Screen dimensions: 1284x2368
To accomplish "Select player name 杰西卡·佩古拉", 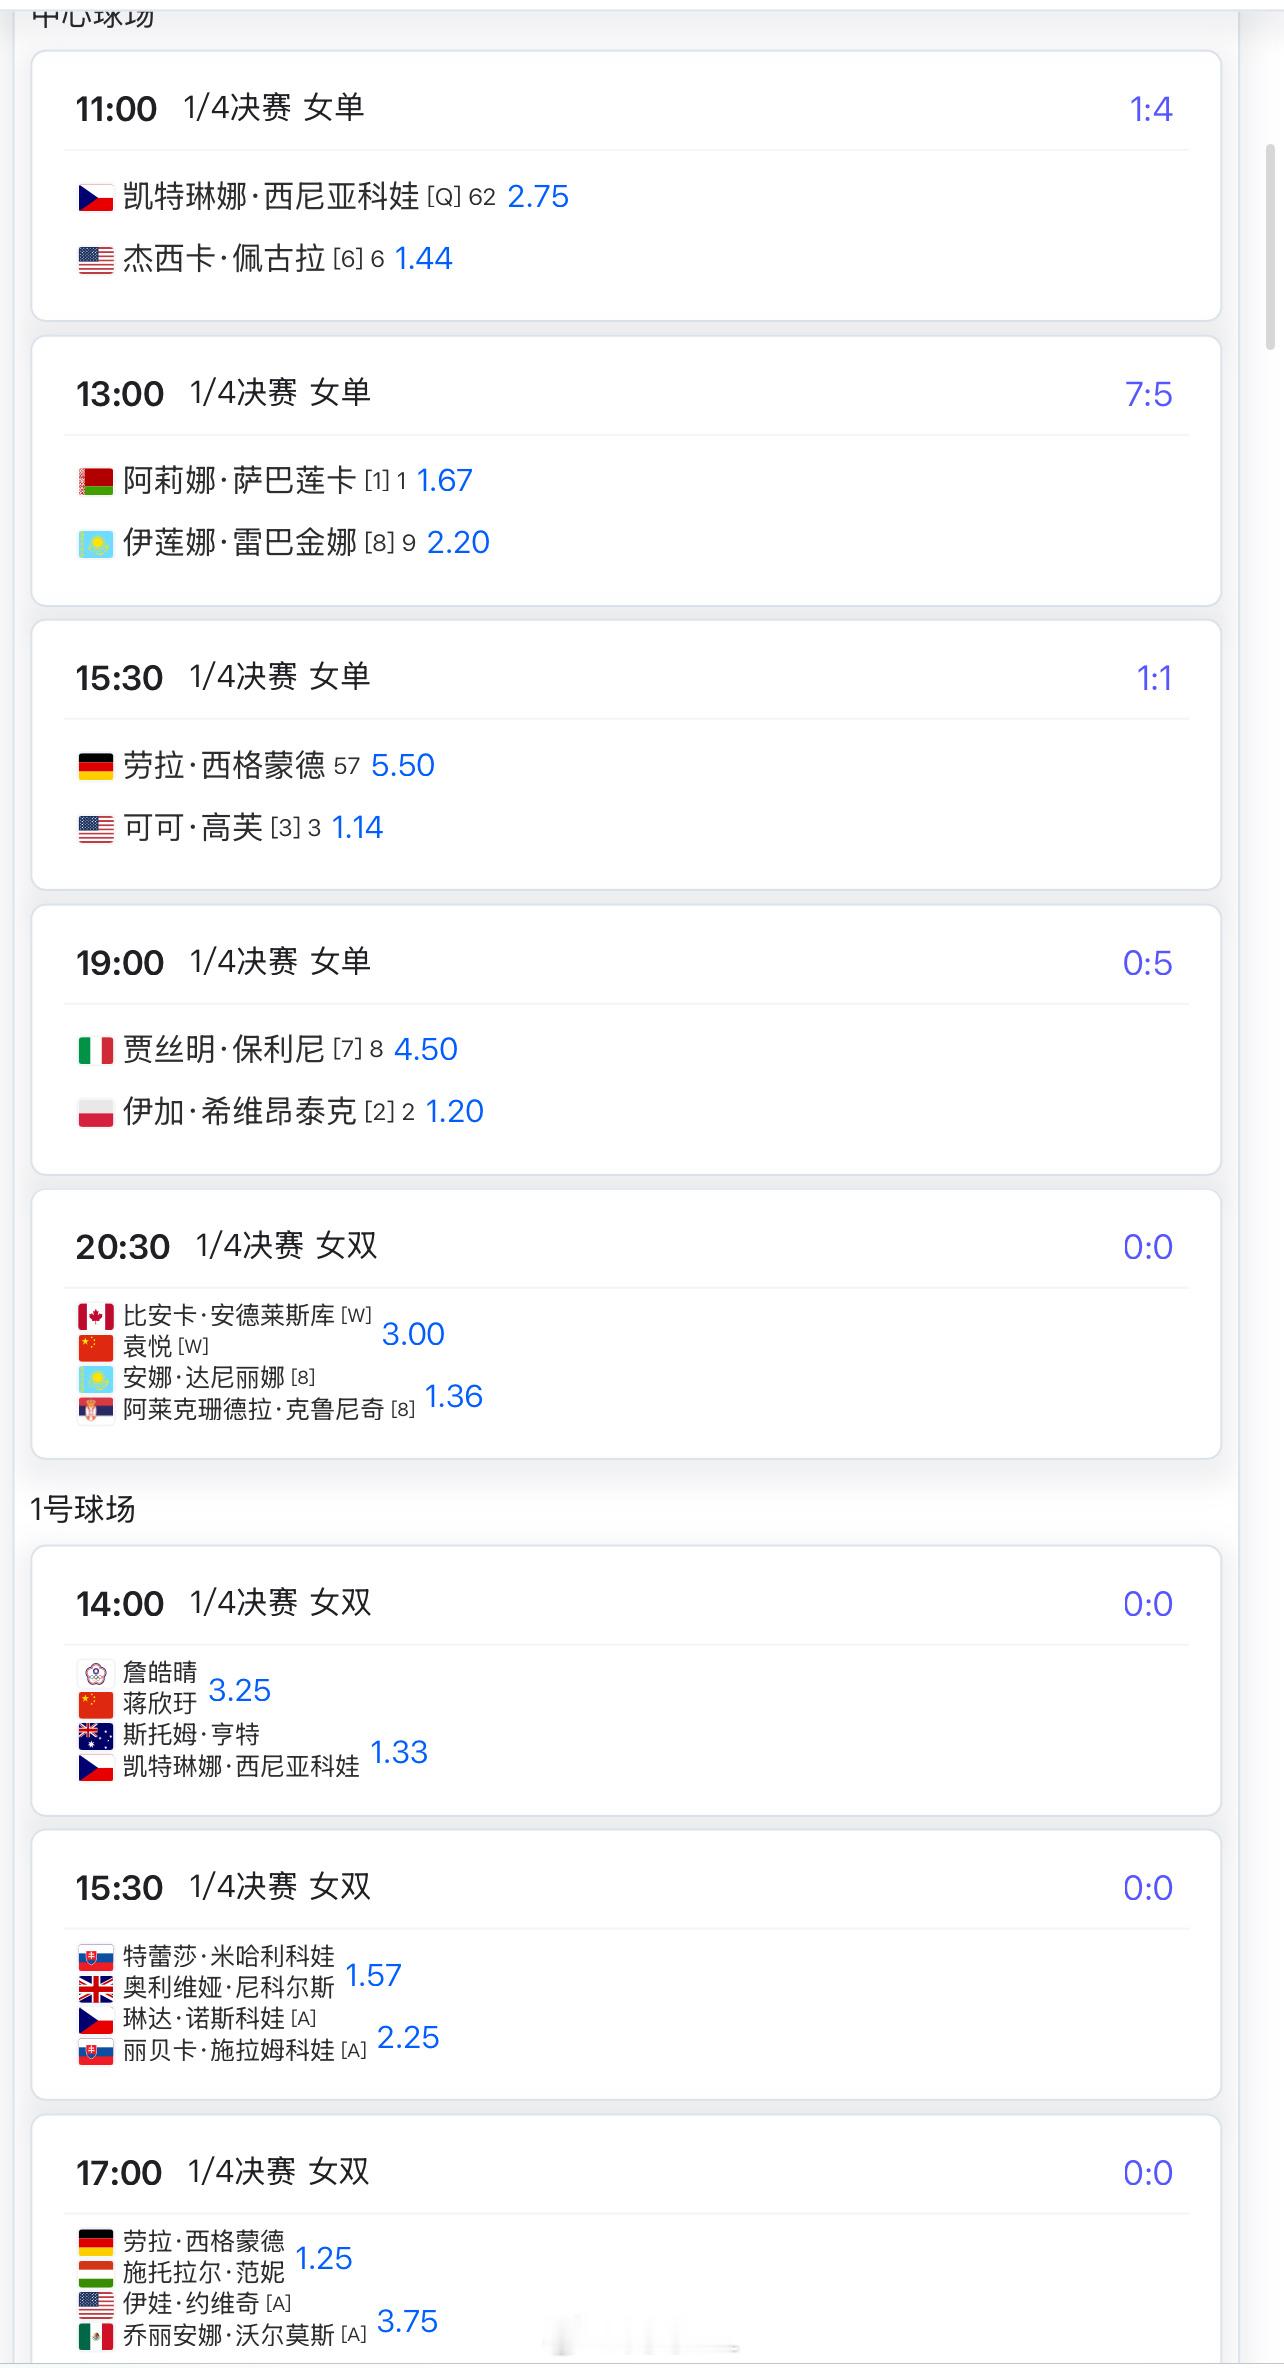I will 224,259.
